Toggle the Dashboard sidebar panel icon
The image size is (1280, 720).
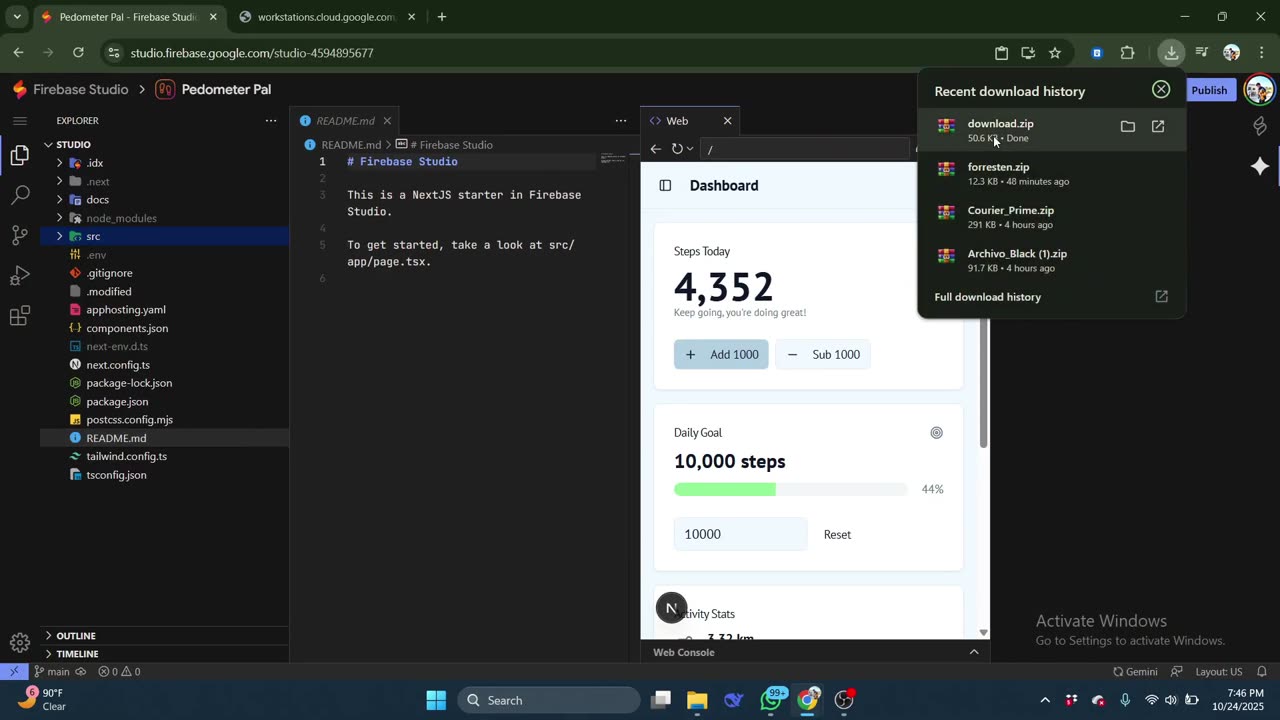pos(665,185)
